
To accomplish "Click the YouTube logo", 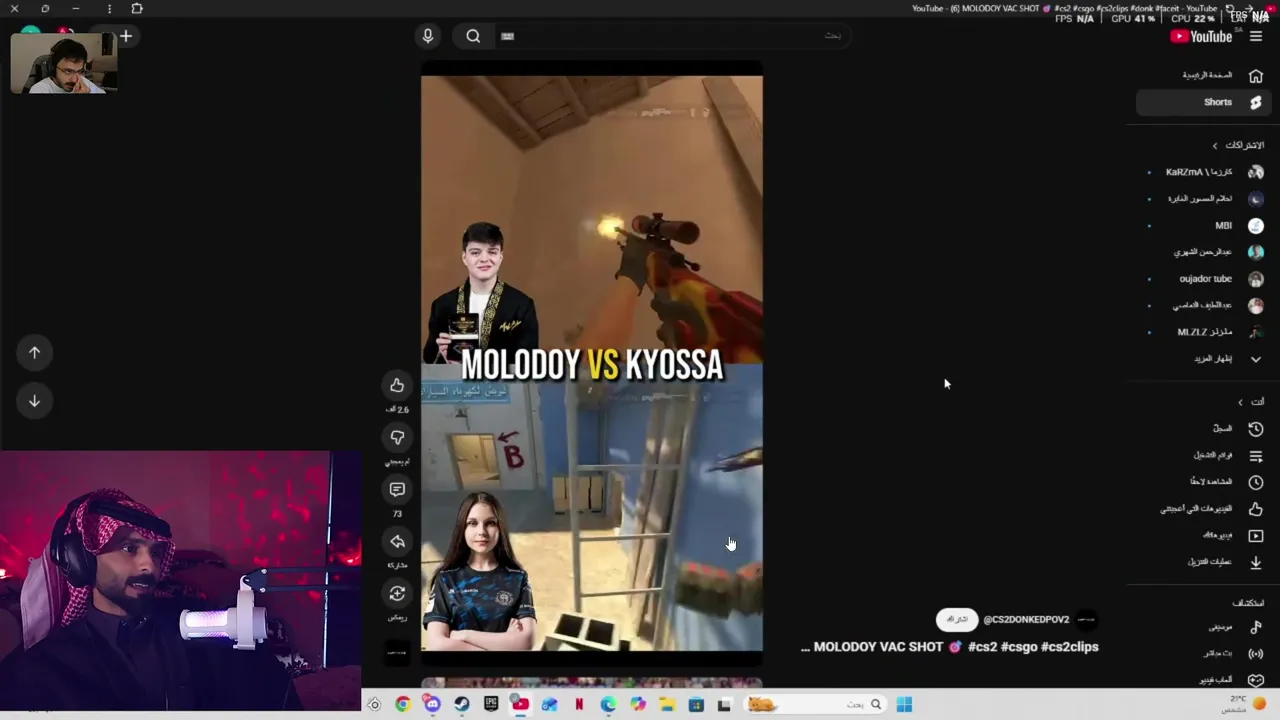I will (x=1202, y=37).
